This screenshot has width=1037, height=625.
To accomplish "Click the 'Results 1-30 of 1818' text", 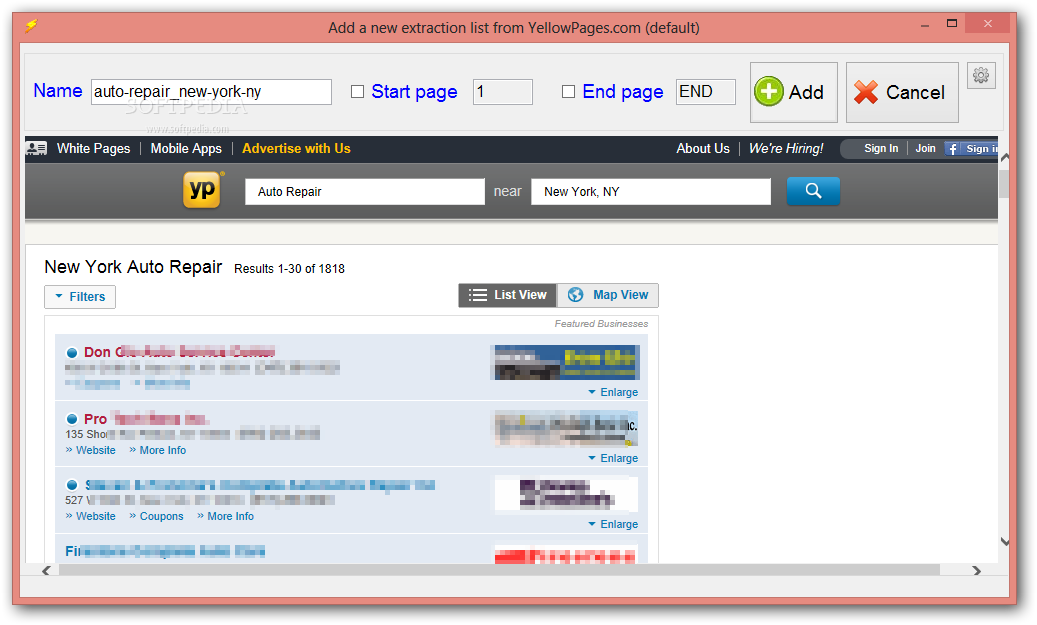I will [289, 269].
